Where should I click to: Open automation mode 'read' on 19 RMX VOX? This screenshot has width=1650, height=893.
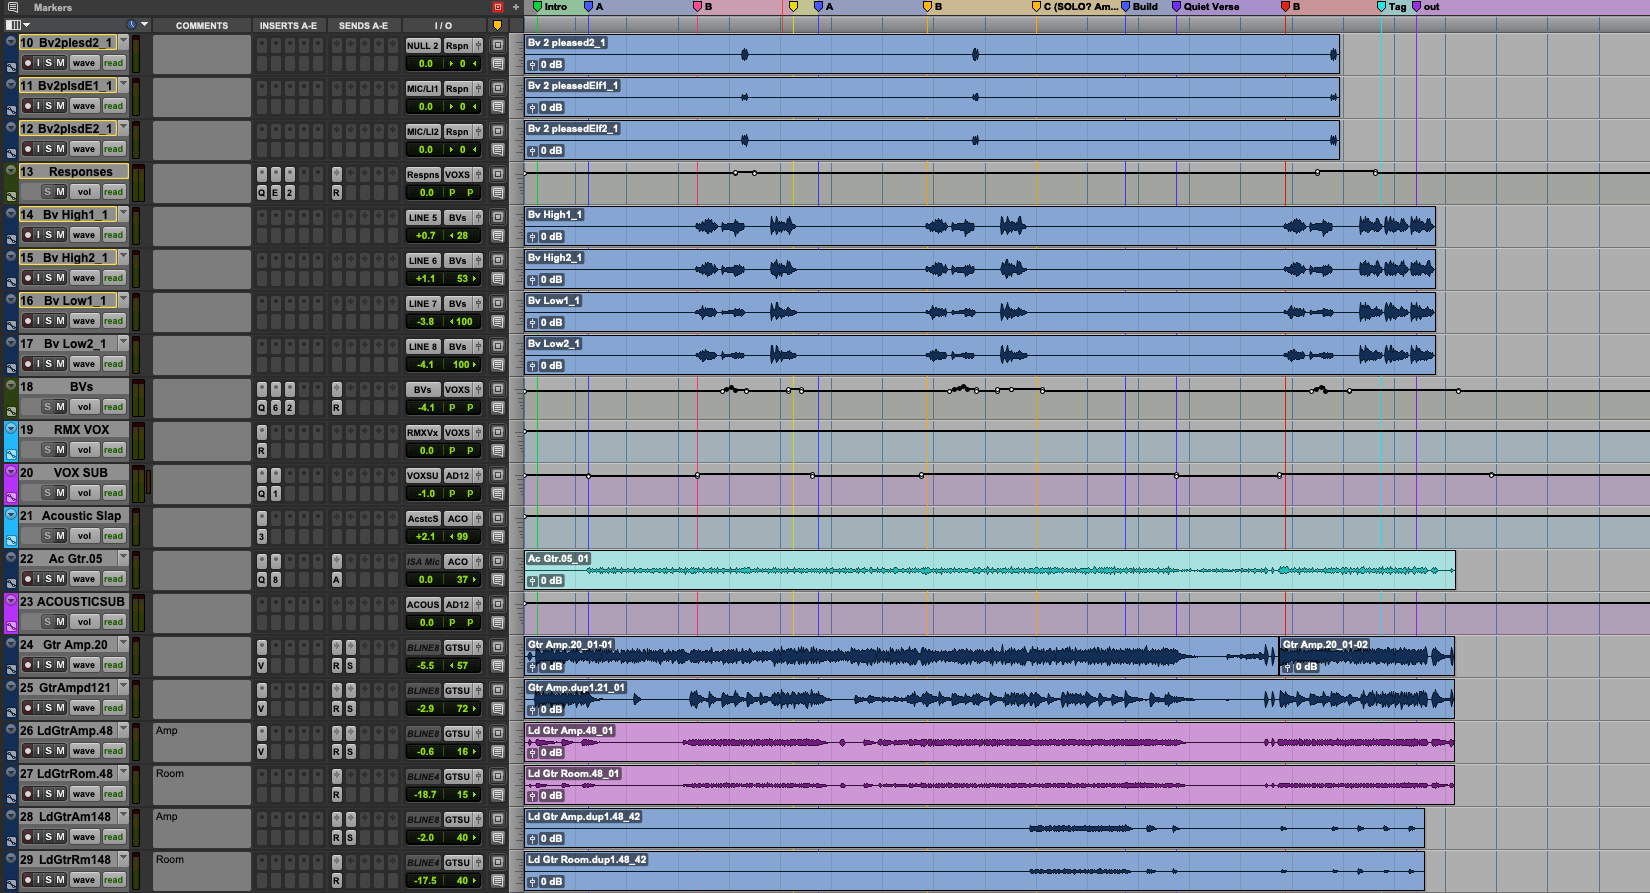click(114, 450)
